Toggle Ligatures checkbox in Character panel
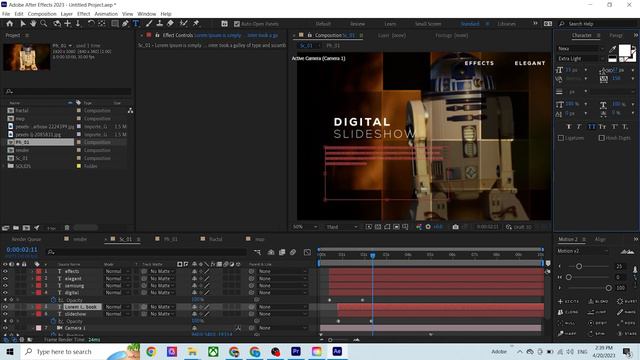 (x=561, y=138)
